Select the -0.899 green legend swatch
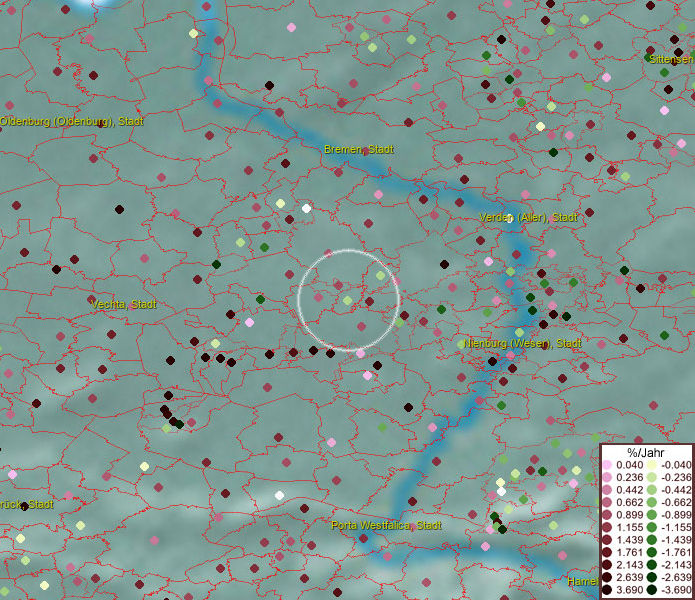Viewport: 695px width, 600px height. coord(652,515)
